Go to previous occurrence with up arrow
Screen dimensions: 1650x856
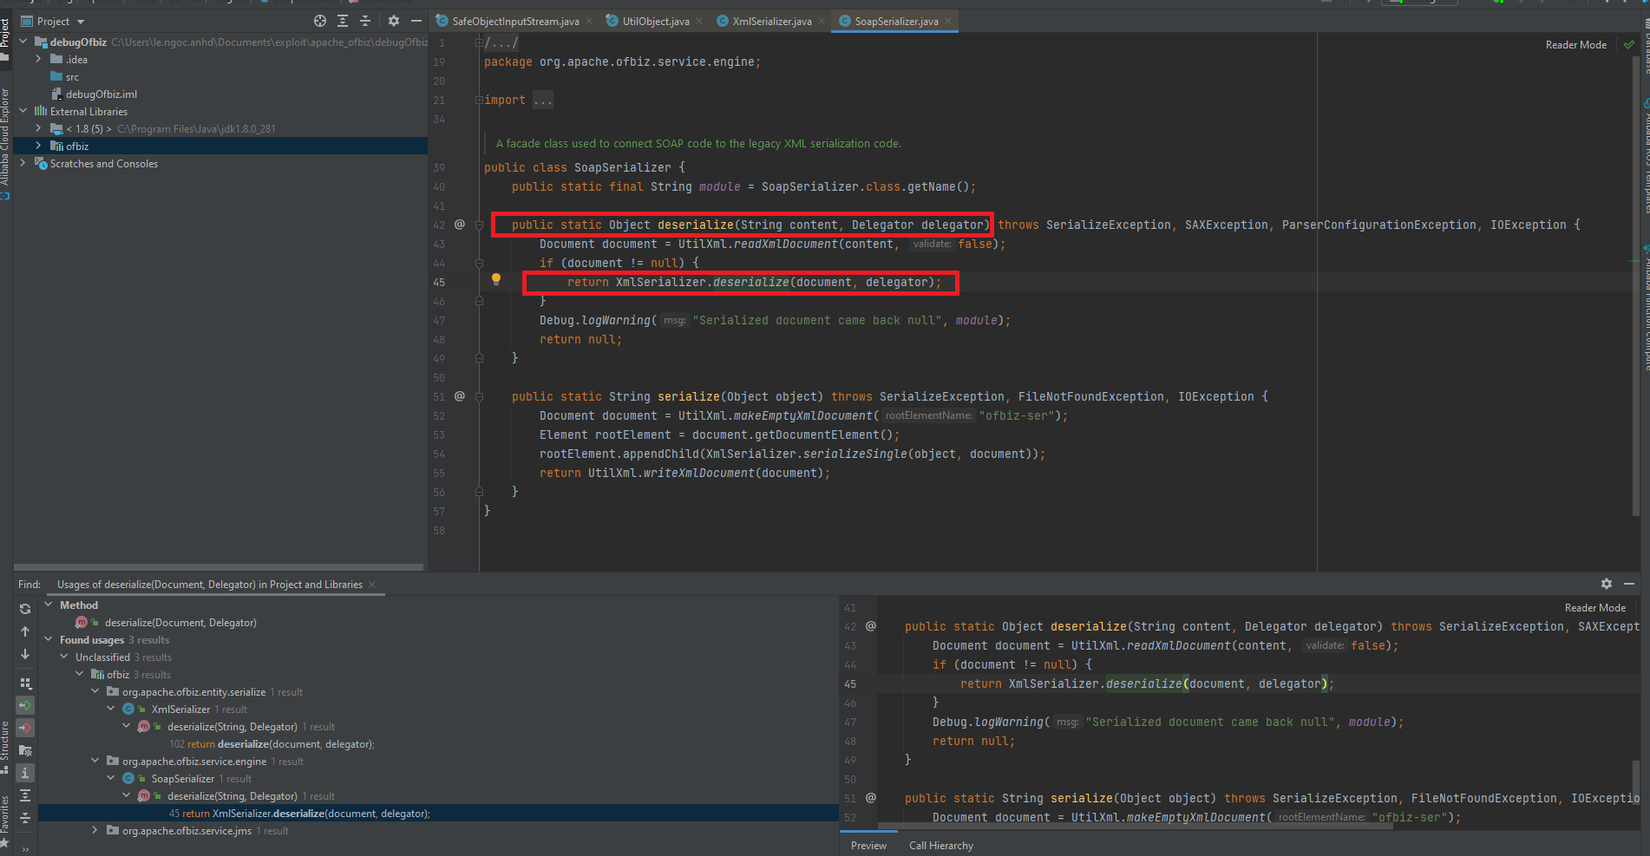(25, 632)
